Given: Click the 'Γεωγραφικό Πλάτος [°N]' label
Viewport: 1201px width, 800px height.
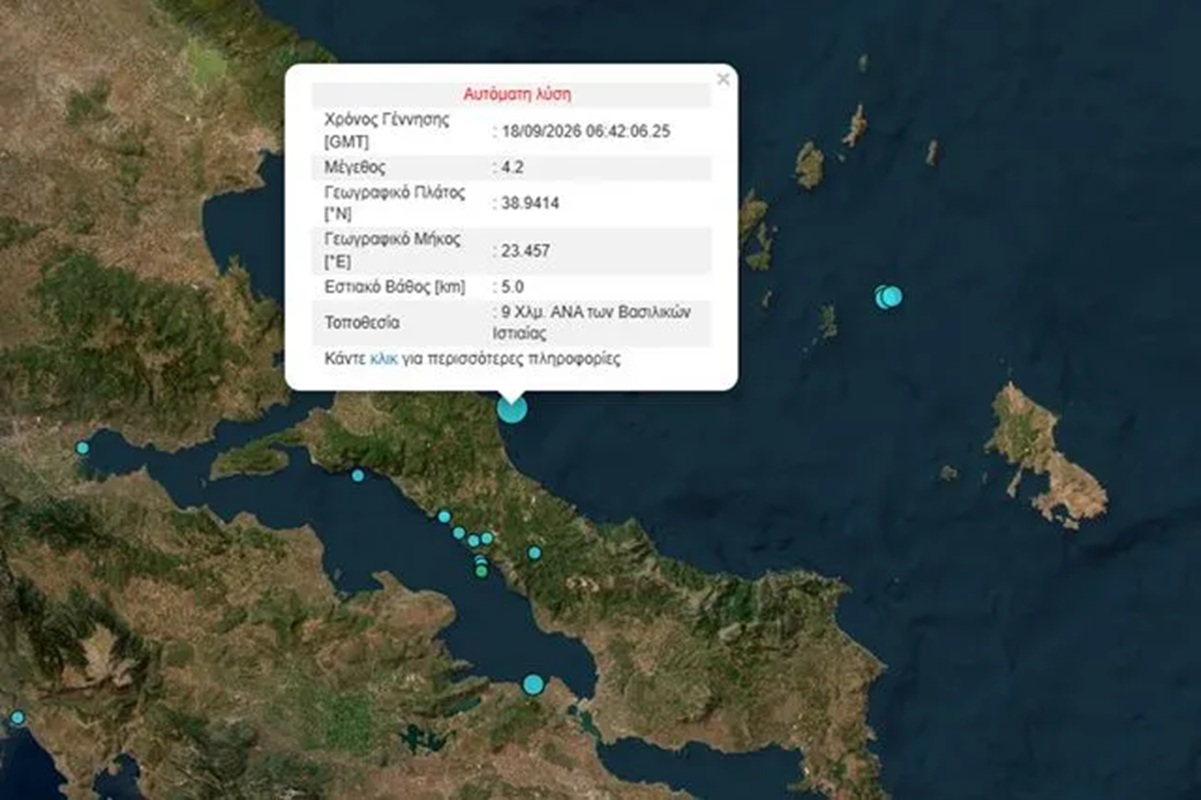Looking at the screenshot, I should (x=393, y=203).
